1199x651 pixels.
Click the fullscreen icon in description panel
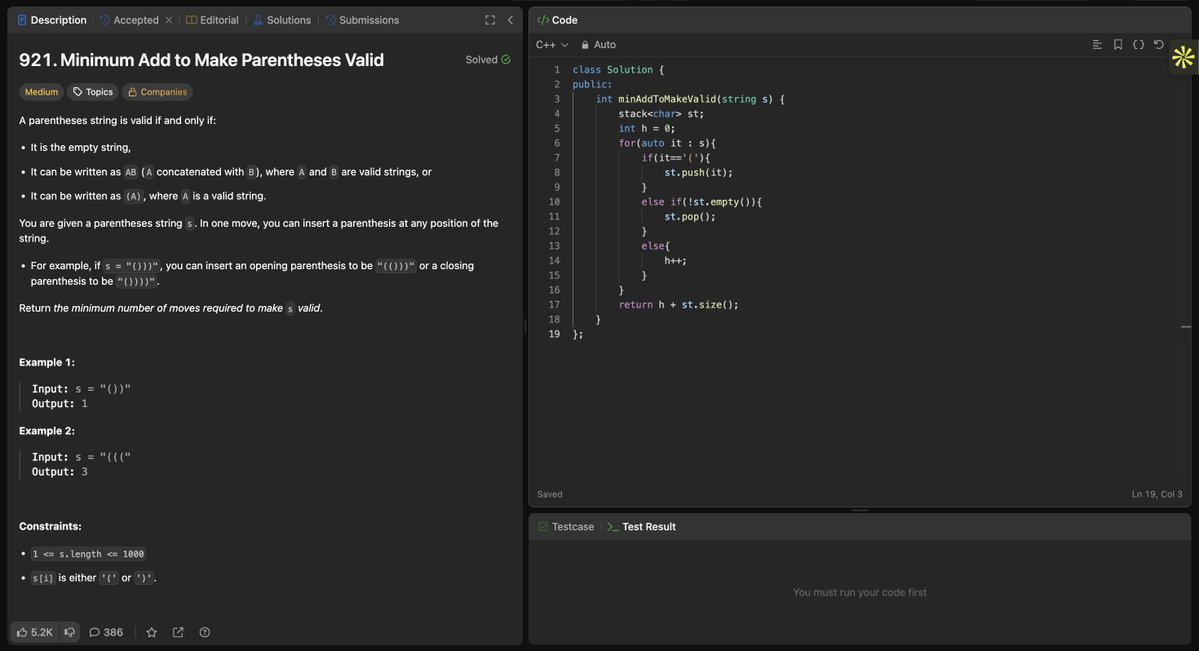point(490,20)
